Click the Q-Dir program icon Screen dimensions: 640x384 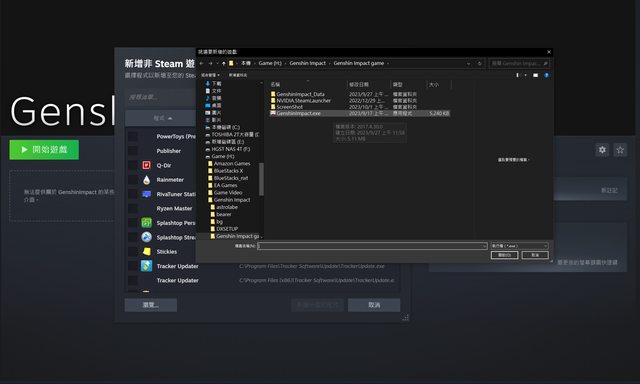tap(147, 165)
